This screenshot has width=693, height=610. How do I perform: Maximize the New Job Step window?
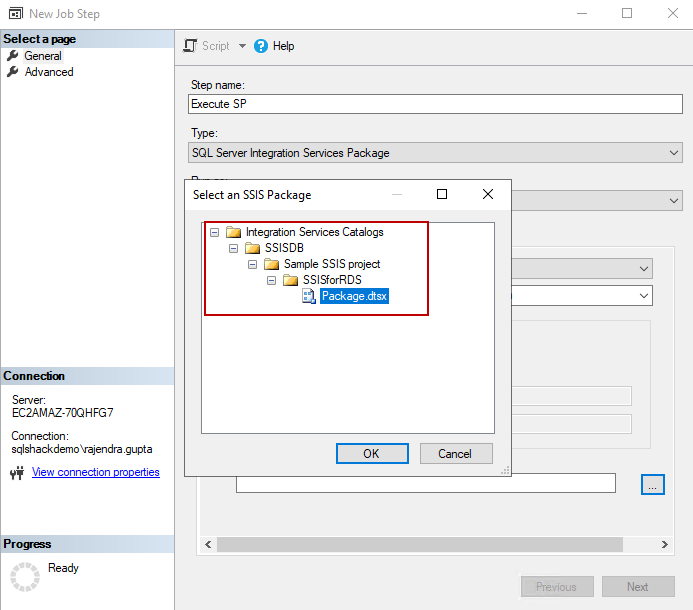pos(627,13)
